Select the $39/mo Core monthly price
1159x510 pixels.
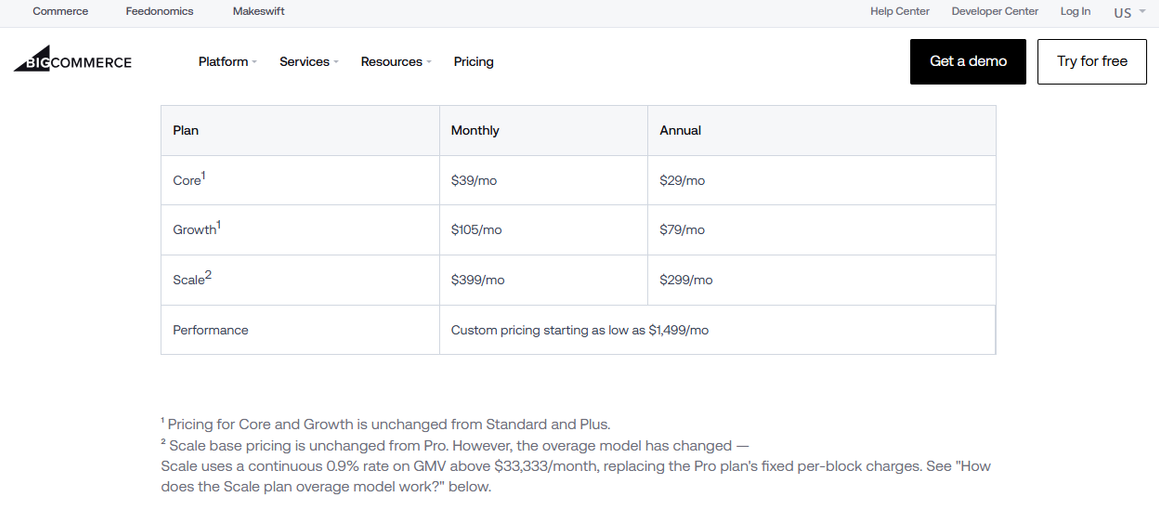tap(474, 181)
